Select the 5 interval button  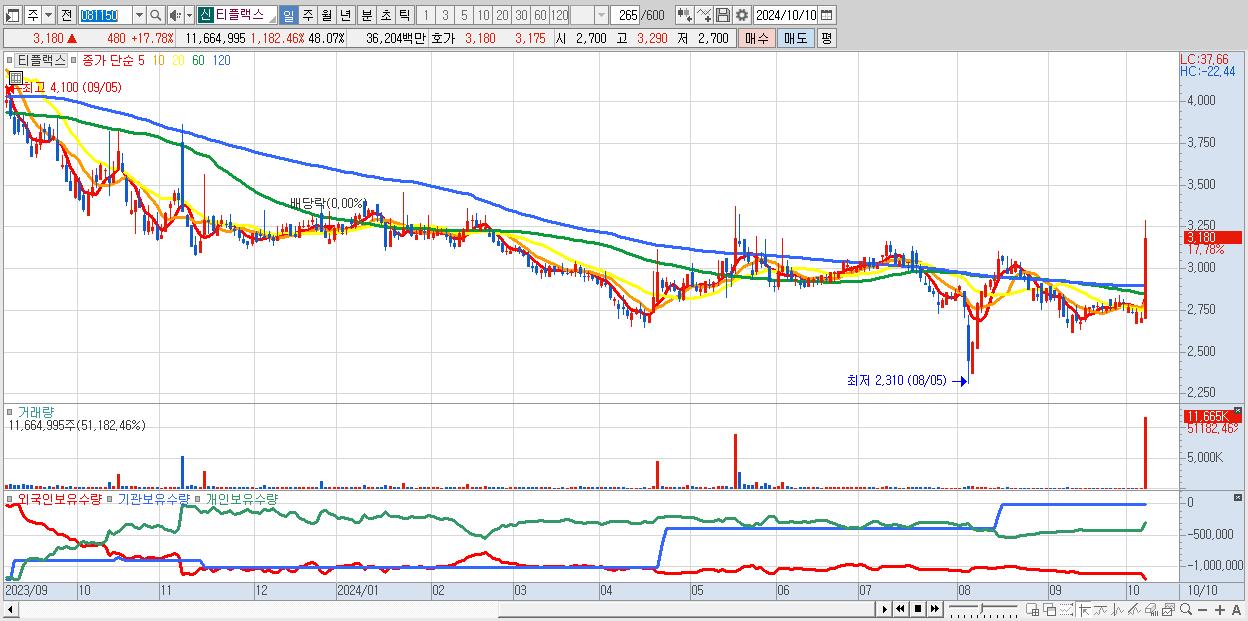[x=464, y=15]
